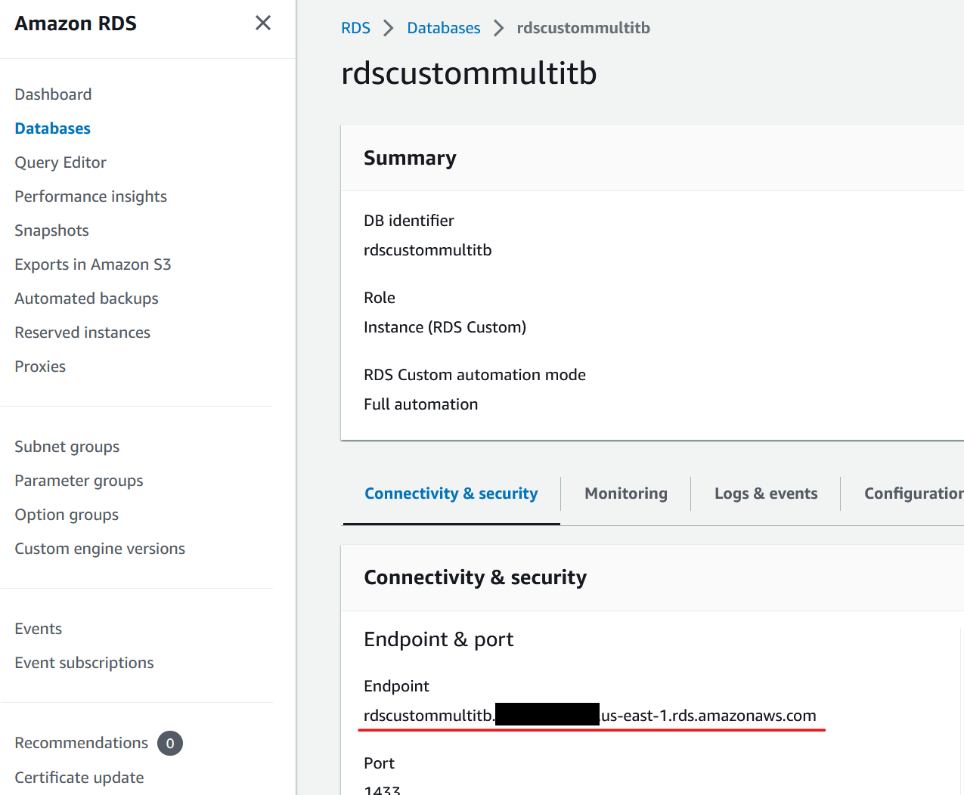964x795 pixels.
Task: Open Recommendations page
Action: click(x=81, y=743)
